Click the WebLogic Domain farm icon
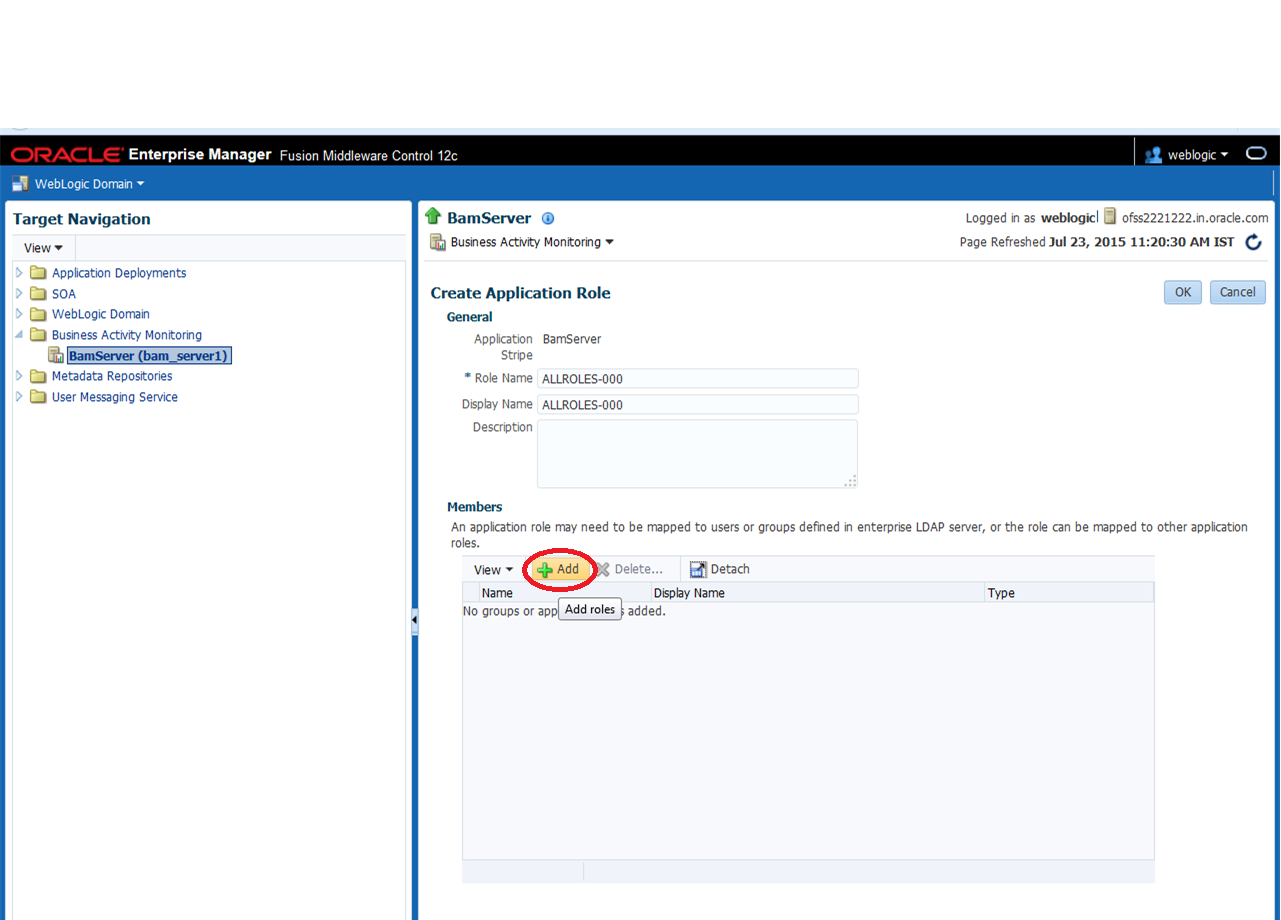Screen dimensions: 1281x920 click(x=20, y=184)
